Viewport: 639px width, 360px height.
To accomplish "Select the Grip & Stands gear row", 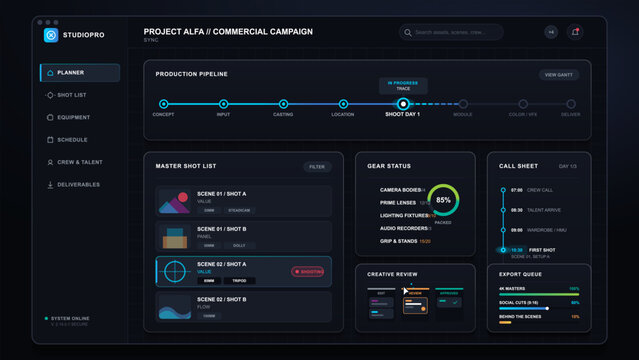I will click(405, 241).
